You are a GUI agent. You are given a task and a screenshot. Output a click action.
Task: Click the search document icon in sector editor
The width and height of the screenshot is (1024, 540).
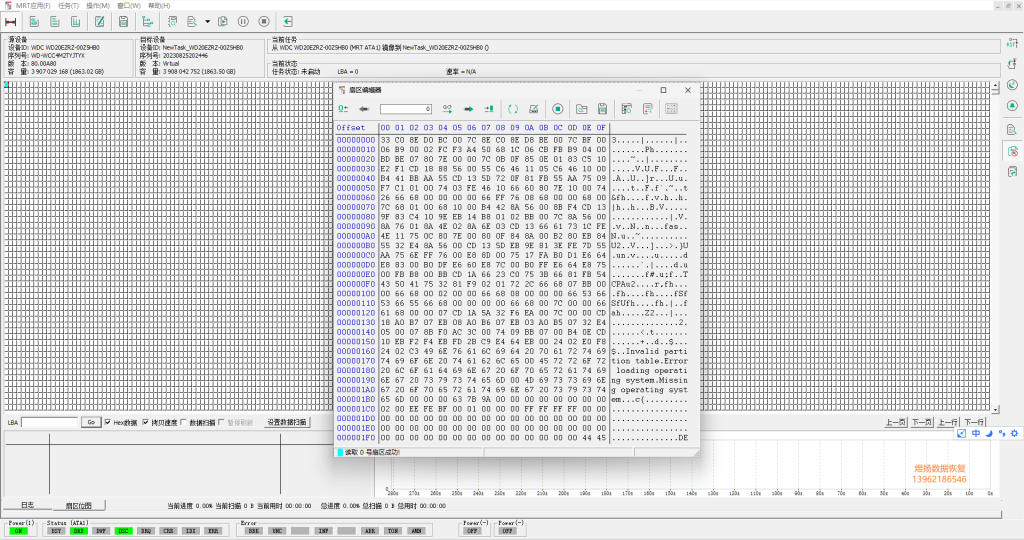pyautogui.click(x=647, y=109)
